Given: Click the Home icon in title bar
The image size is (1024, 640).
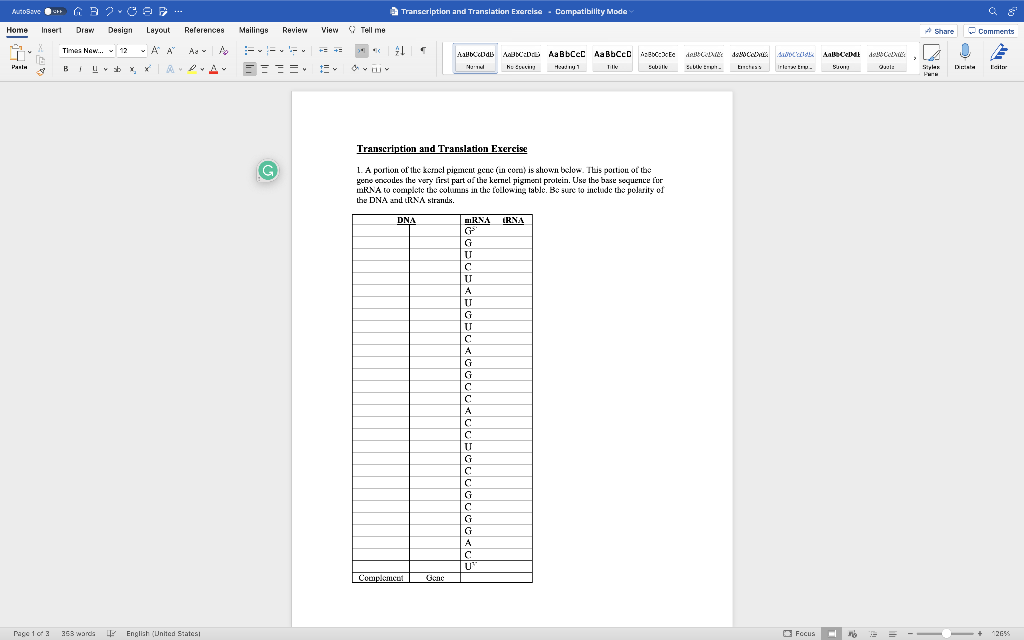Looking at the screenshot, I should coord(78,12).
